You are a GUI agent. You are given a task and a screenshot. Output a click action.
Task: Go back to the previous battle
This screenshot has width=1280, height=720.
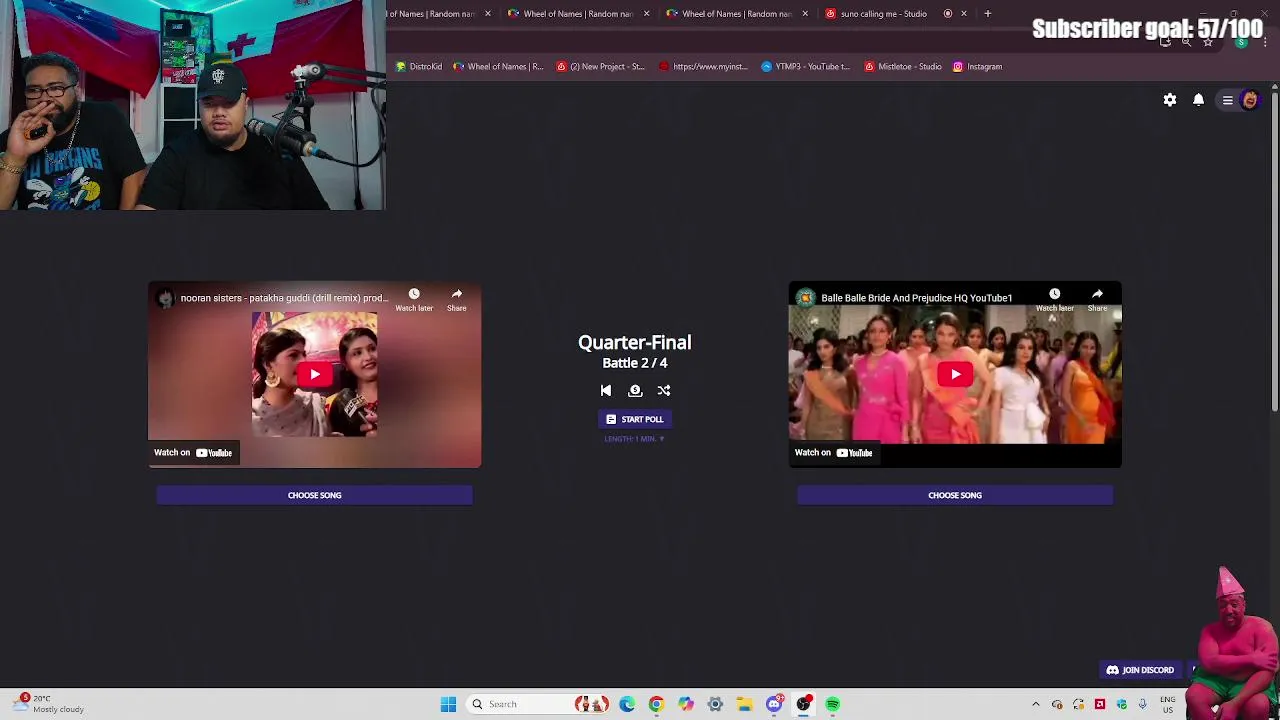(x=605, y=391)
